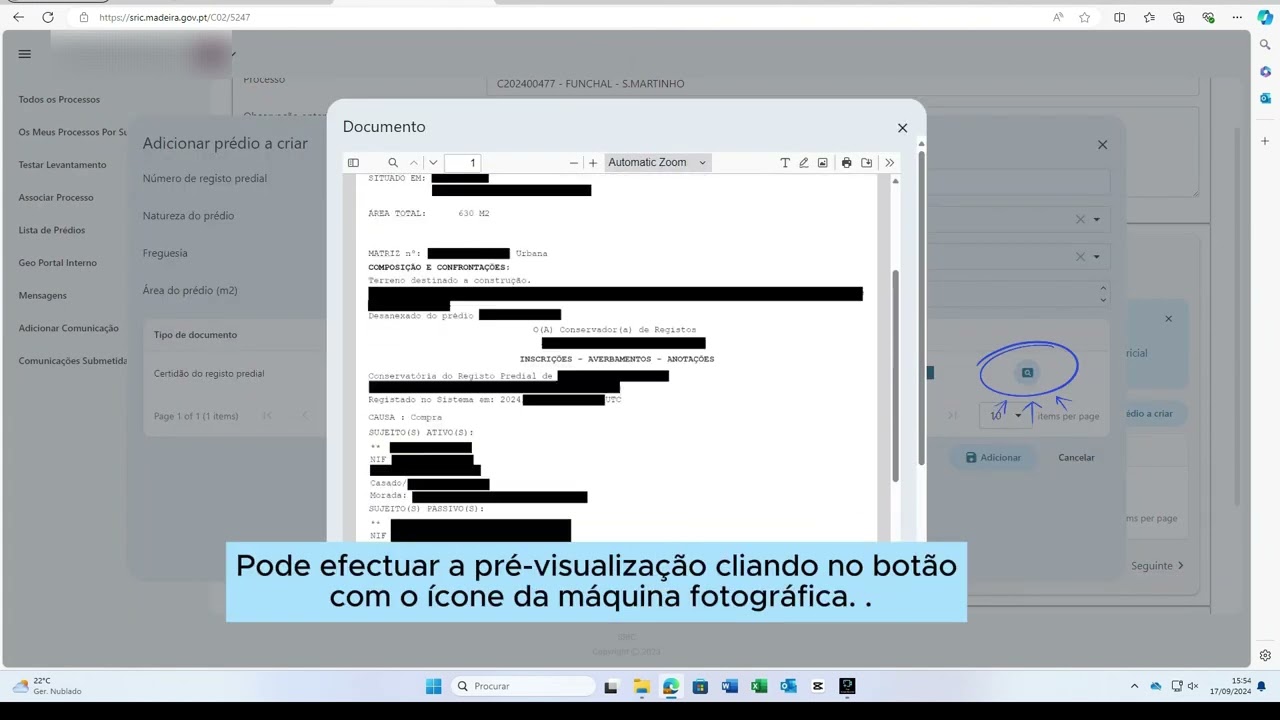Open browser settings and more menu
The height and width of the screenshot is (720, 1280).
1237,17
